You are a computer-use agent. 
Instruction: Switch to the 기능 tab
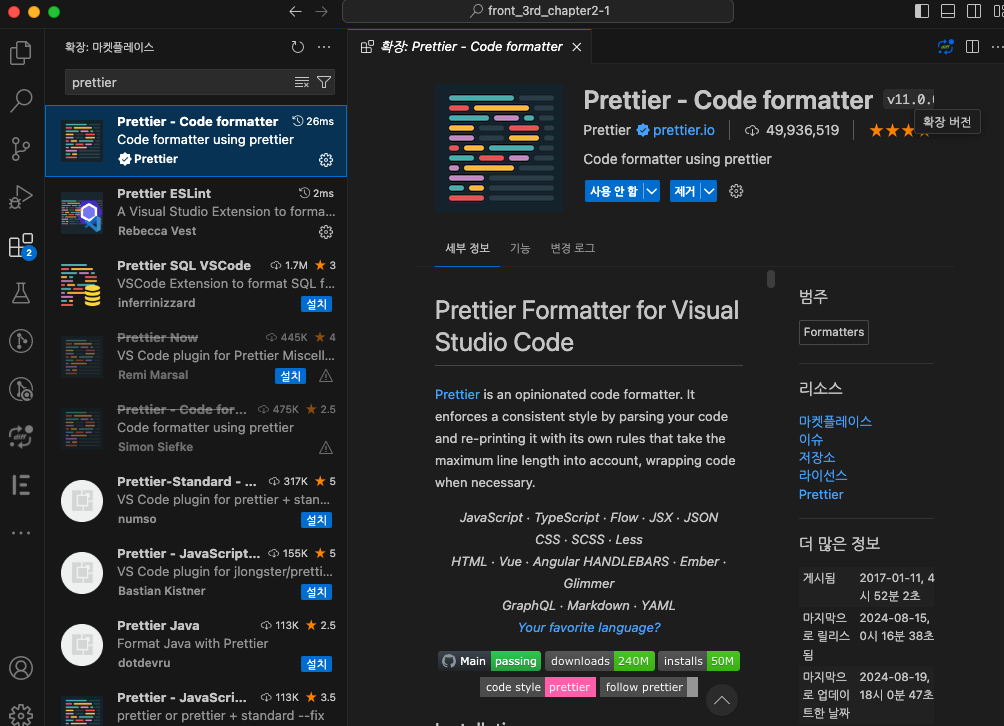point(520,248)
